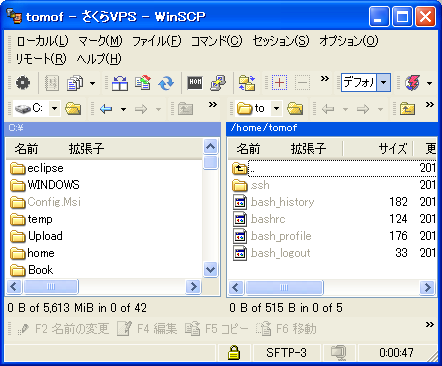Expand main toolbar overflow chevron

[325, 79]
